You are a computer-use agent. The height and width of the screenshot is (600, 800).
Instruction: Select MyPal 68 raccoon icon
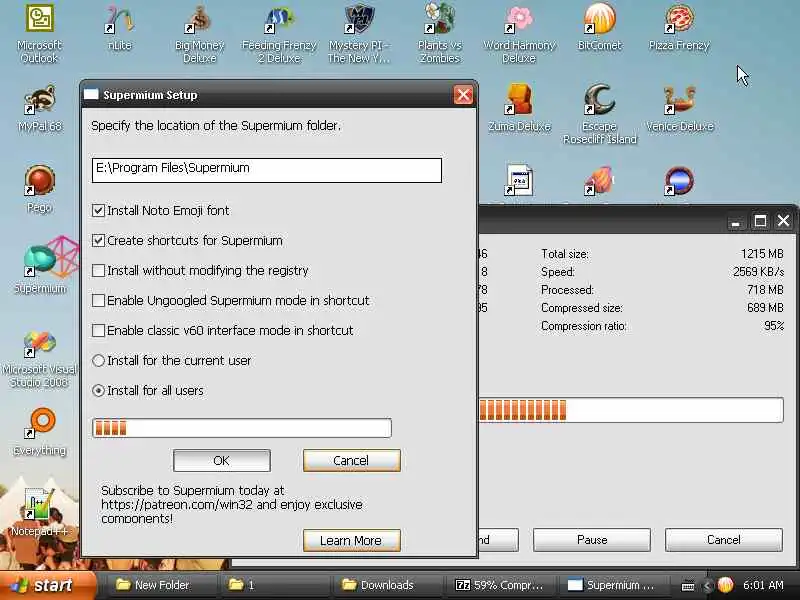click(x=39, y=108)
